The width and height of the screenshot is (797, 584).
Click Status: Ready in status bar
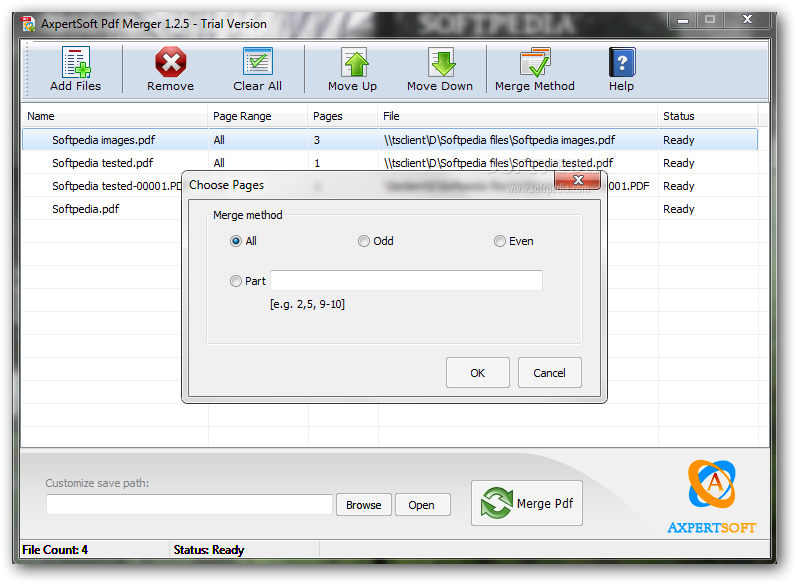coord(209,549)
